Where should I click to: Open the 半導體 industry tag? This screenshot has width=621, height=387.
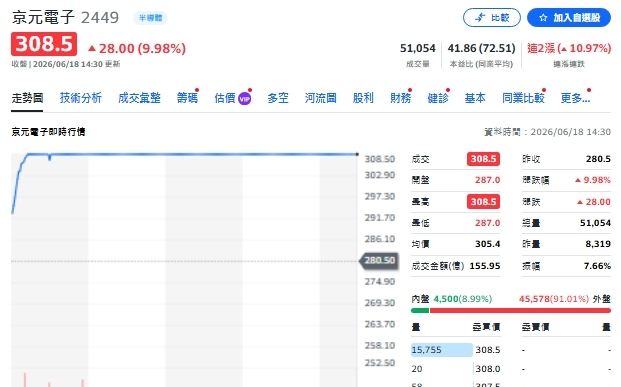click(150, 18)
